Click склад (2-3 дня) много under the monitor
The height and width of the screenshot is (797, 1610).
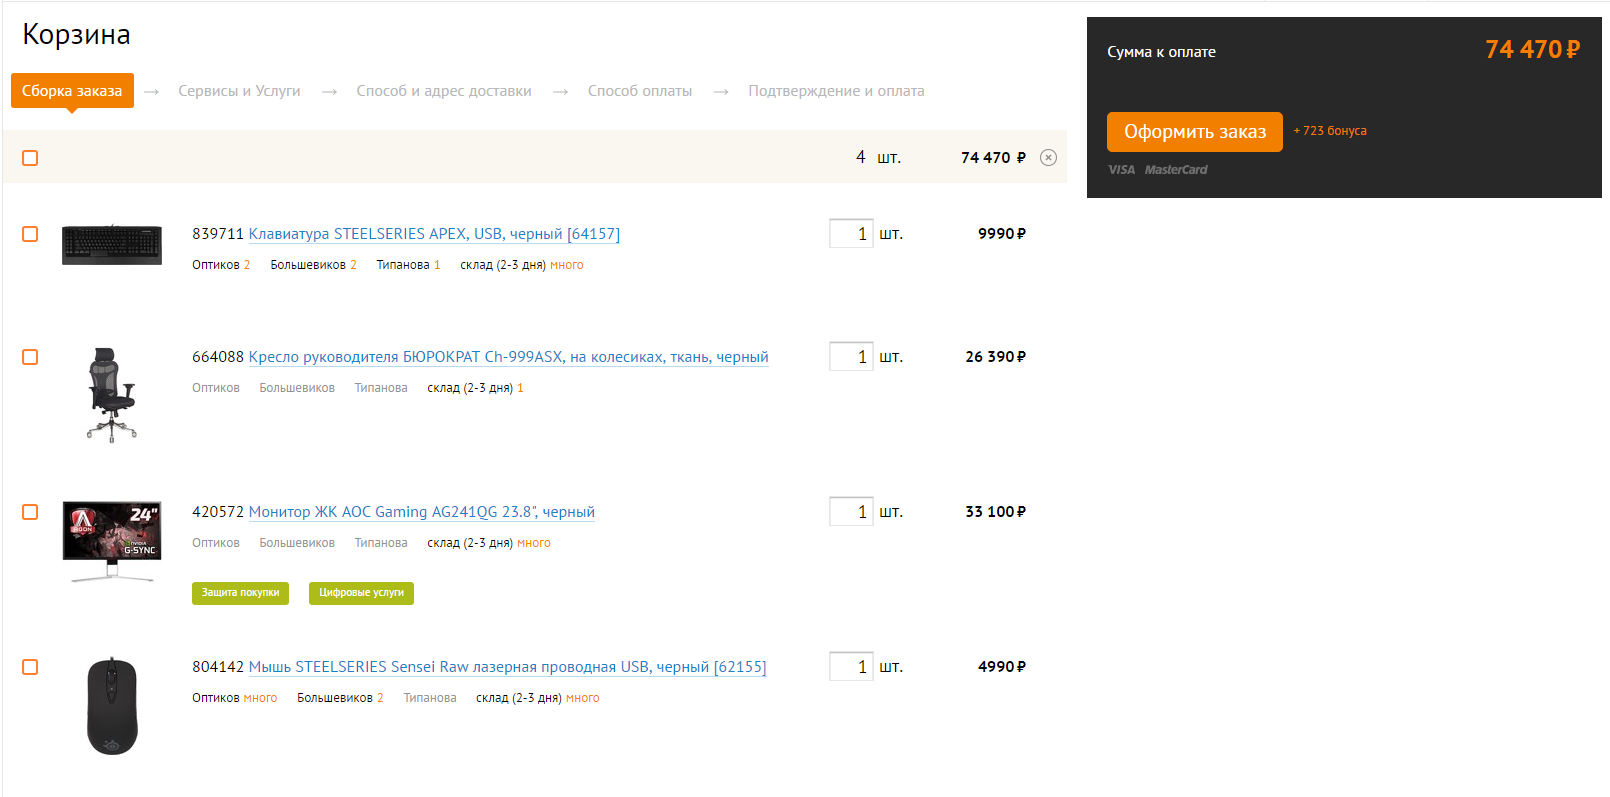(x=489, y=543)
